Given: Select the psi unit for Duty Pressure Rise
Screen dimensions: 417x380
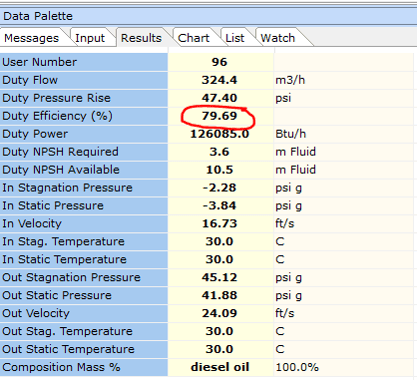Looking at the screenshot, I should [283, 98].
